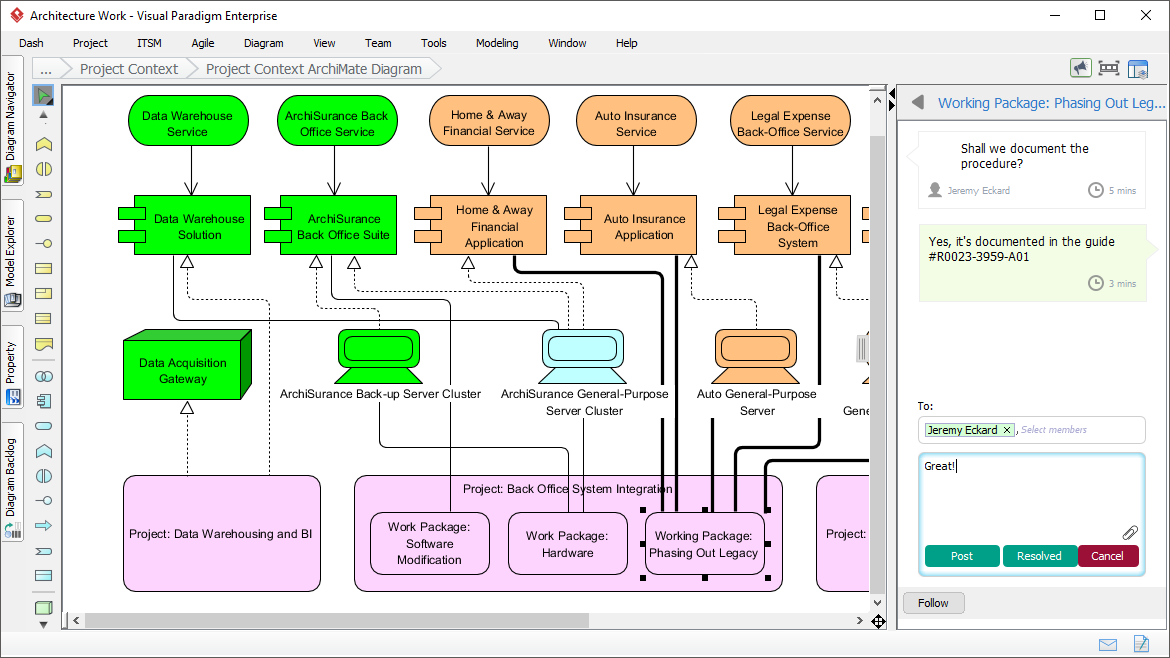Click the document note icon in the status bar
This screenshot has height=658, width=1170.
coord(1140,644)
